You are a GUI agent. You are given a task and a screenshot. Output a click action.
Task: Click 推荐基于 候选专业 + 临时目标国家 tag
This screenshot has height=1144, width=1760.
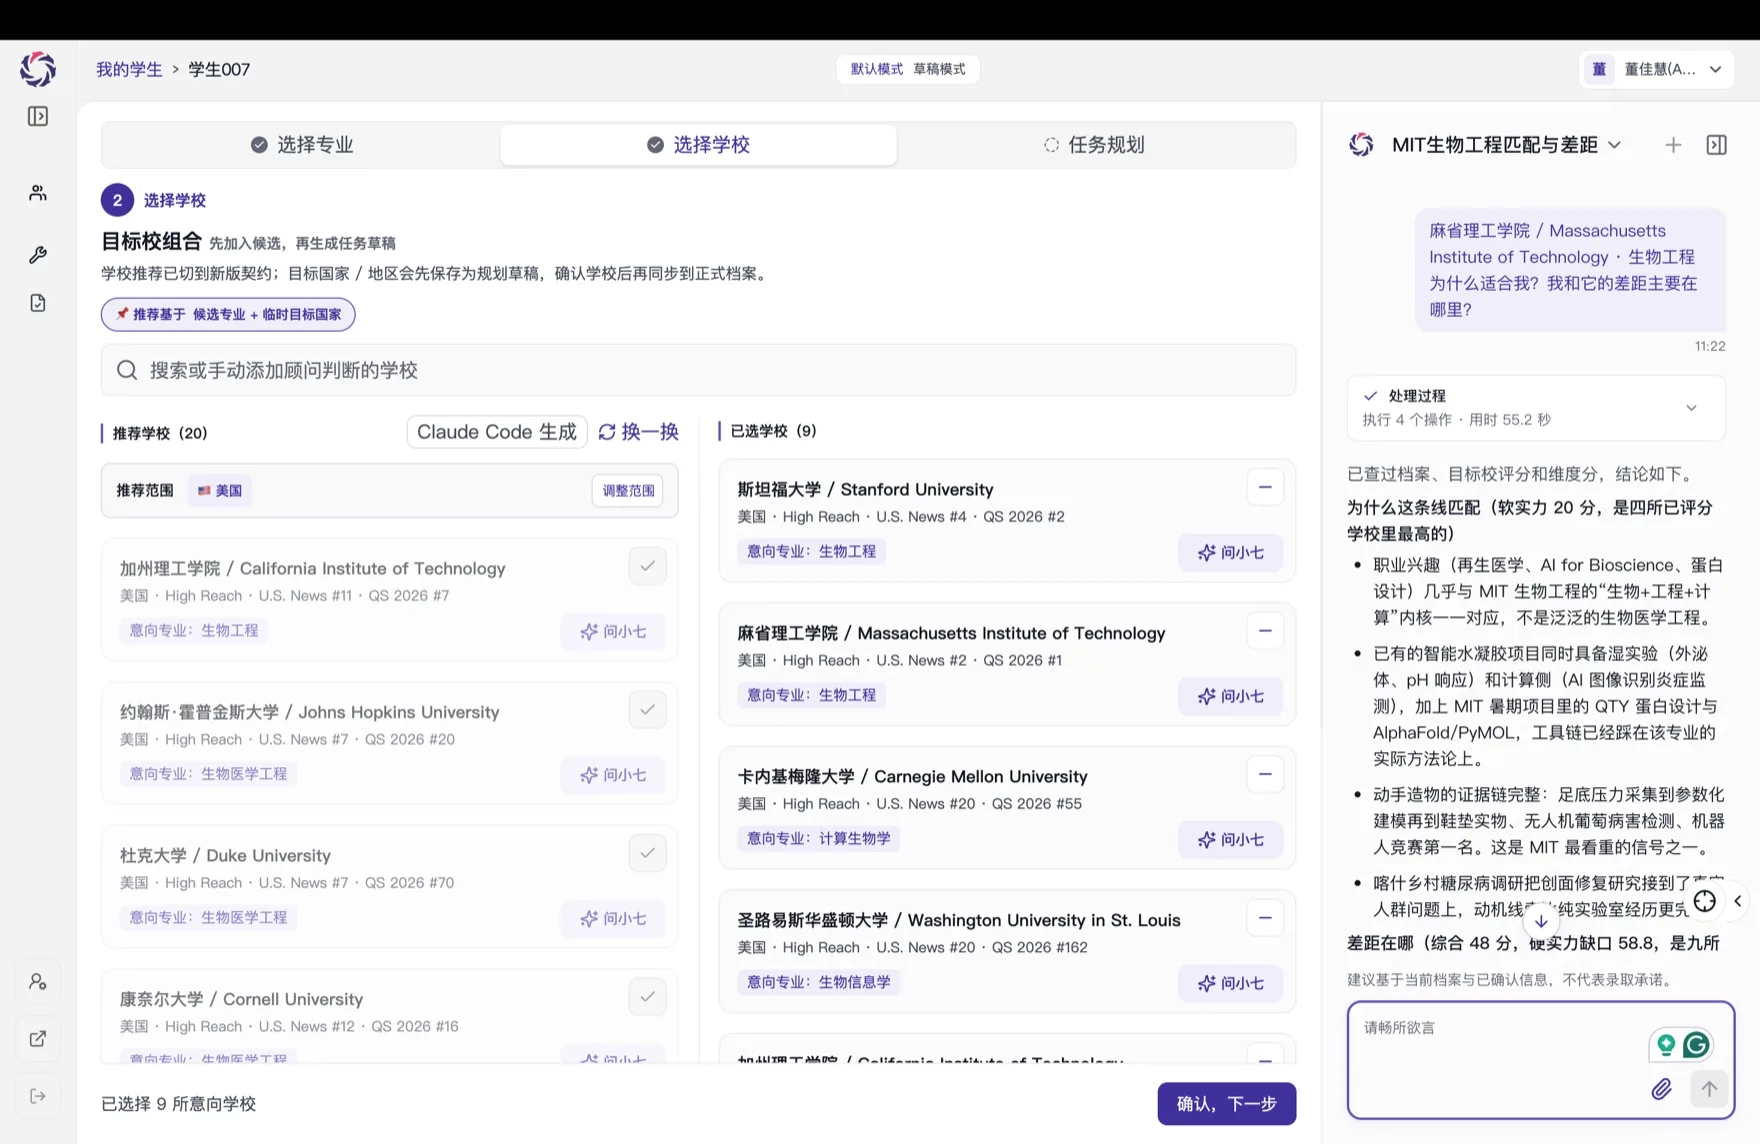(228, 314)
